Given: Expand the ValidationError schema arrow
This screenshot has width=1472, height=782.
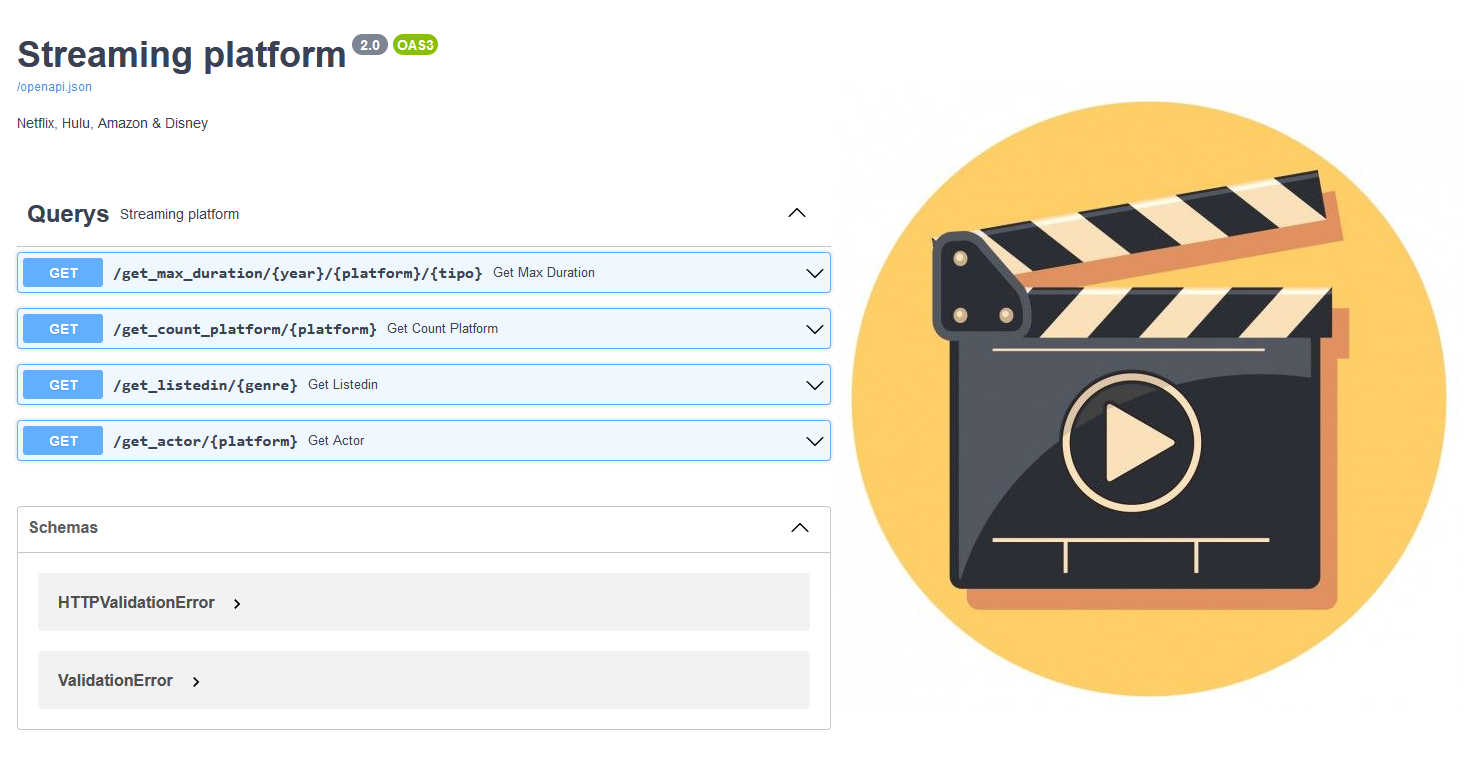Looking at the screenshot, I should coord(196,682).
